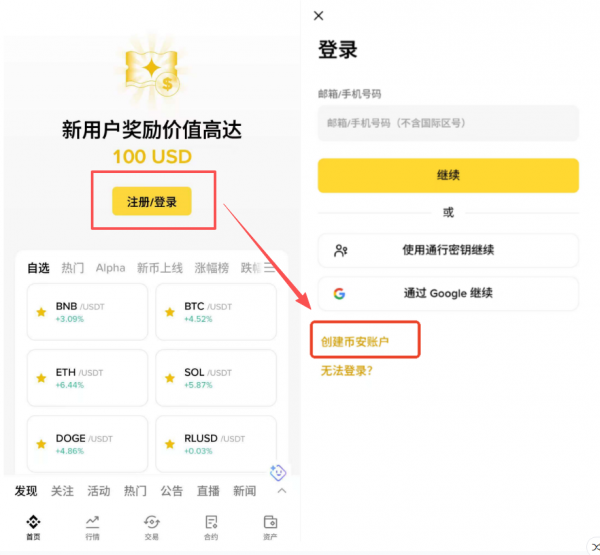Open the Alpha tab
This screenshot has height=555, width=600.
(x=111, y=268)
